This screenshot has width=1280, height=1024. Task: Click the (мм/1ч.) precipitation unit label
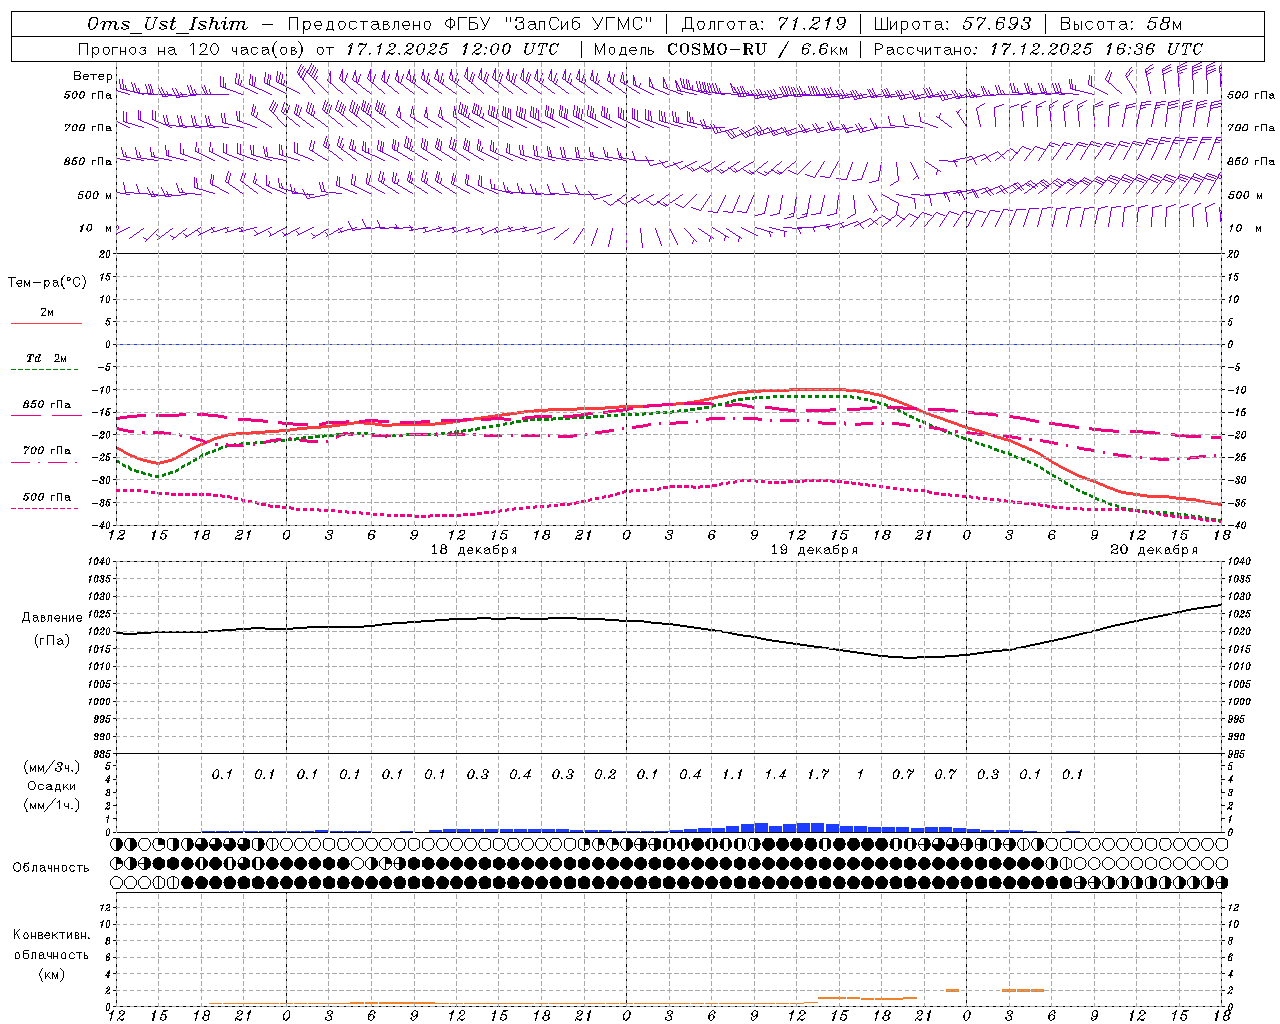pyautogui.click(x=52, y=805)
